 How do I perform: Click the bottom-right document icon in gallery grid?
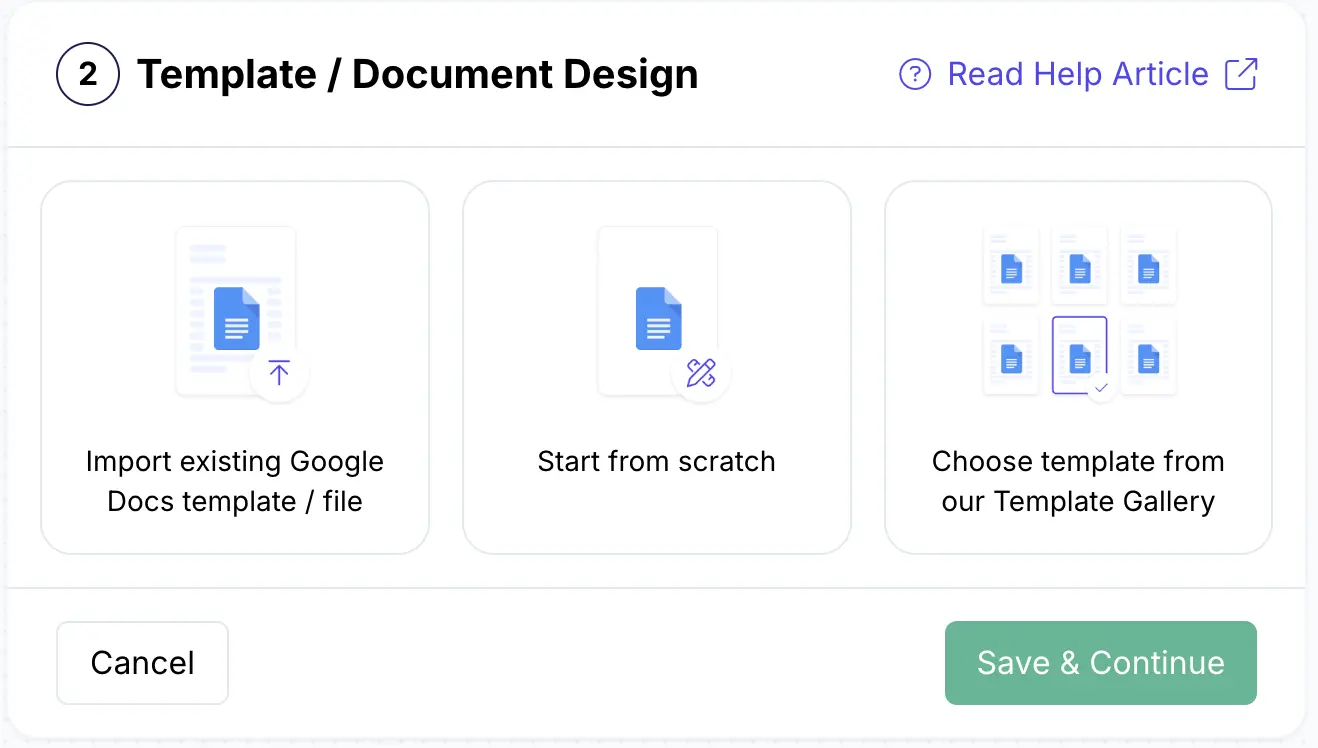[1147, 357]
